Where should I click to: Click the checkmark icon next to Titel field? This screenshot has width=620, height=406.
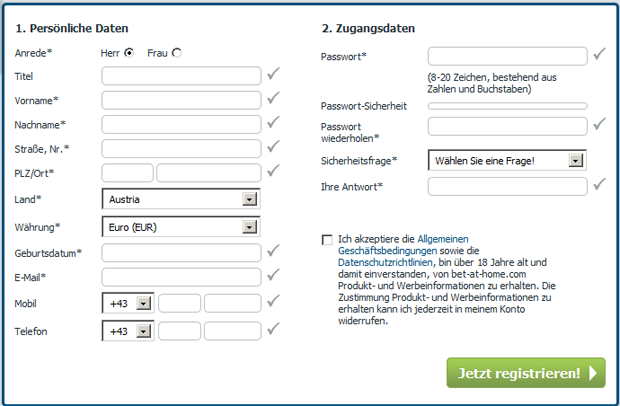tap(273, 74)
